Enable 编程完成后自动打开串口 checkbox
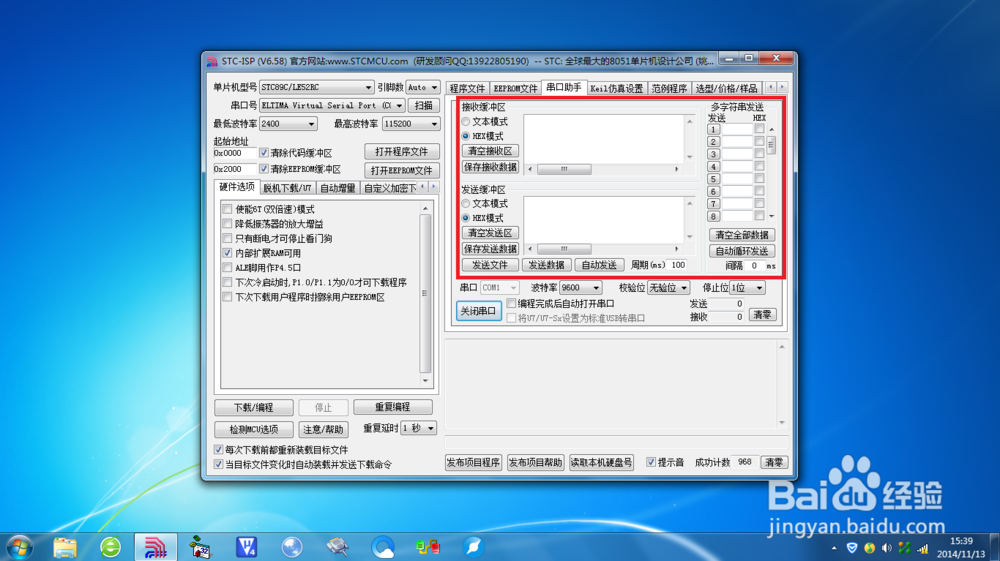The width and height of the screenshot is (1000, 561). pos(511,303)
